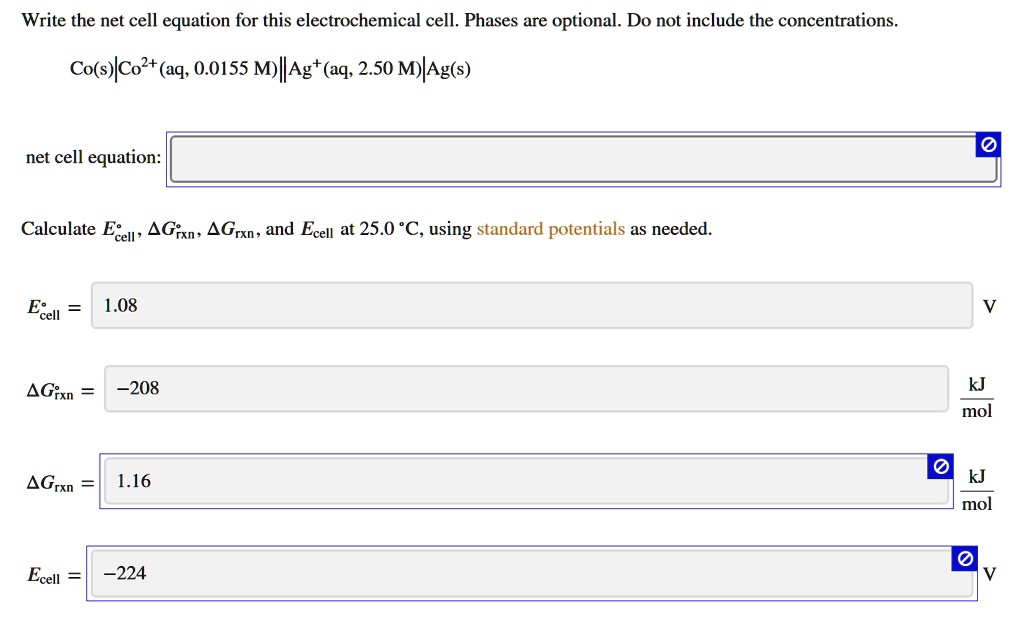Click the kJ/mol unit after the ΔGrxn field
Viewport: 1024px width, 621px height.
pos(977,489)
